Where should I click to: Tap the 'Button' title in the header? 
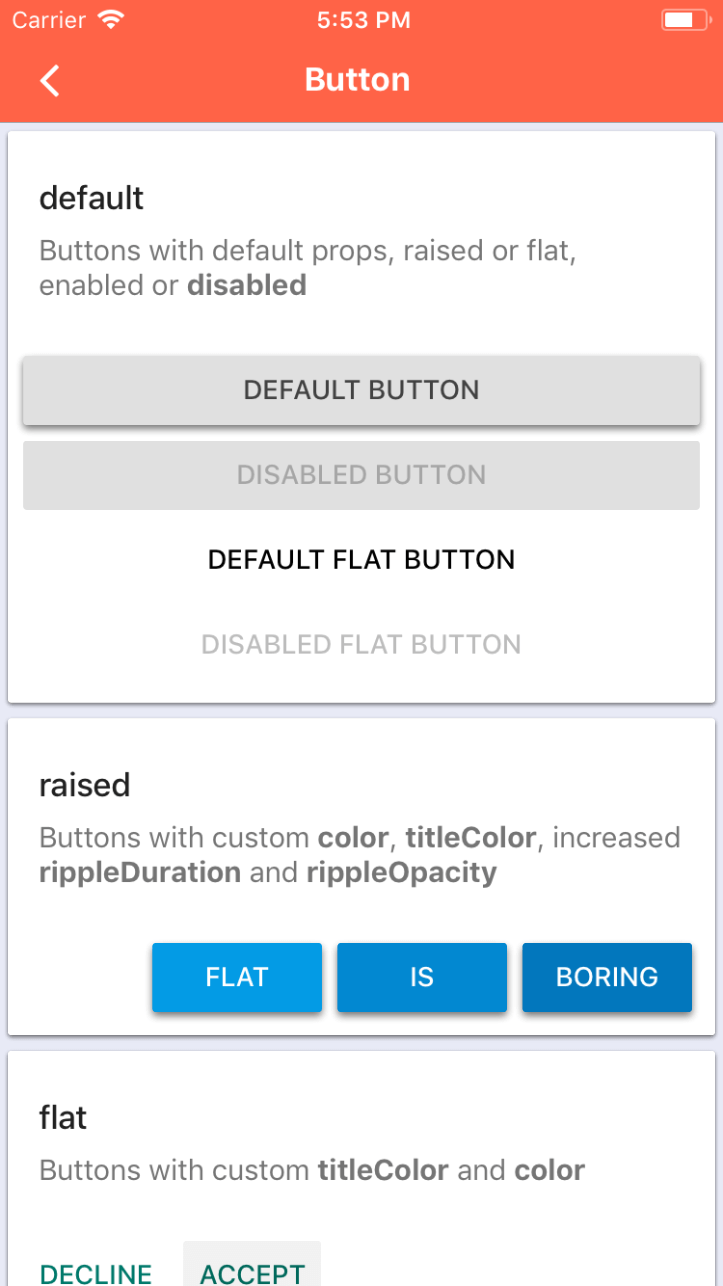pyautogui.click(x=357, y=80)
